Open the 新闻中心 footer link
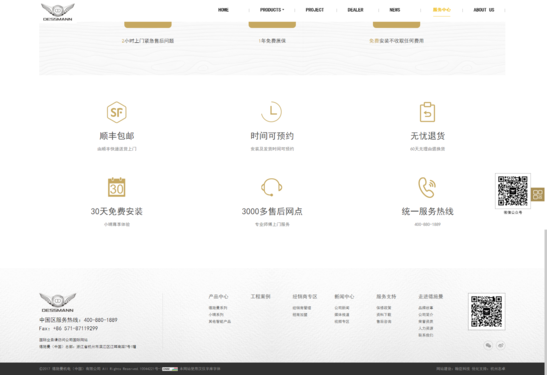This screenshot has width=547, height=375. click(344, 297)
